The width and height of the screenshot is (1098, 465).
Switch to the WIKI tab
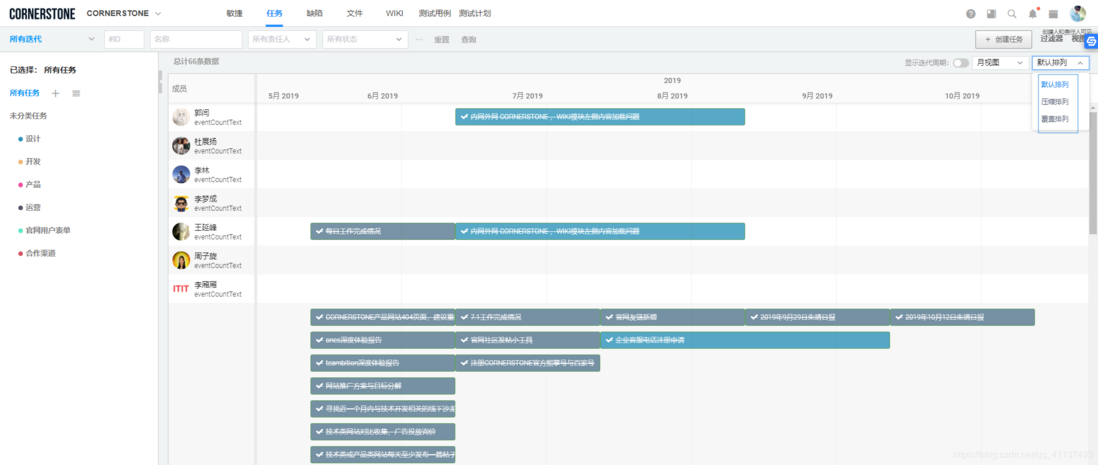coord(394,13)
